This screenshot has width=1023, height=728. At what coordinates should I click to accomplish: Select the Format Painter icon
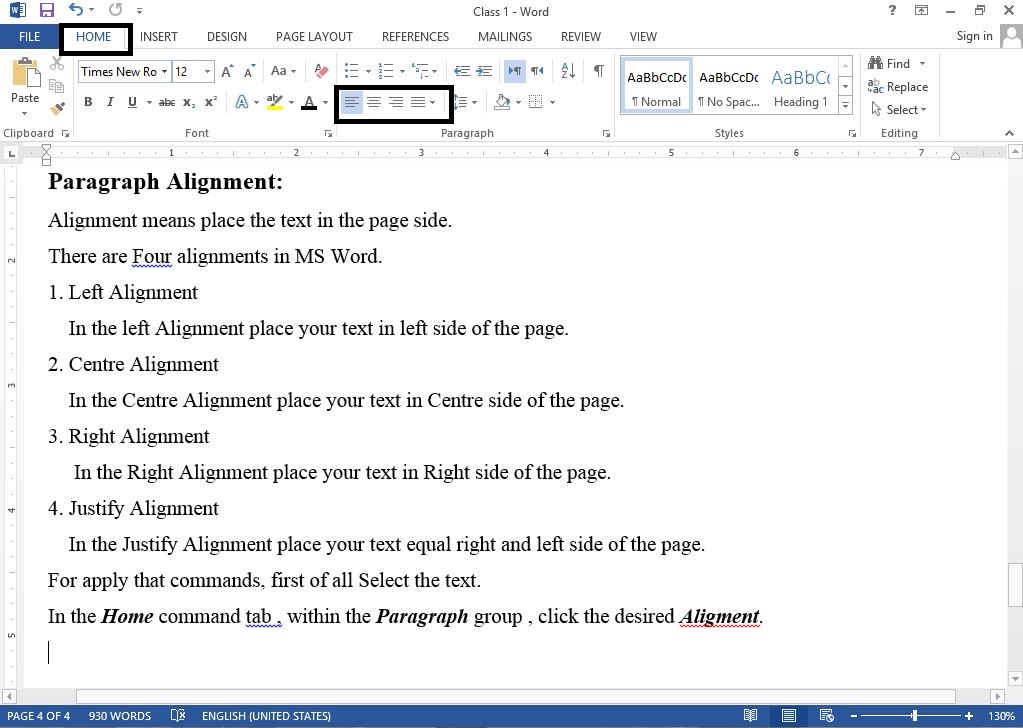pyautogui.click(x=57, y=108)
